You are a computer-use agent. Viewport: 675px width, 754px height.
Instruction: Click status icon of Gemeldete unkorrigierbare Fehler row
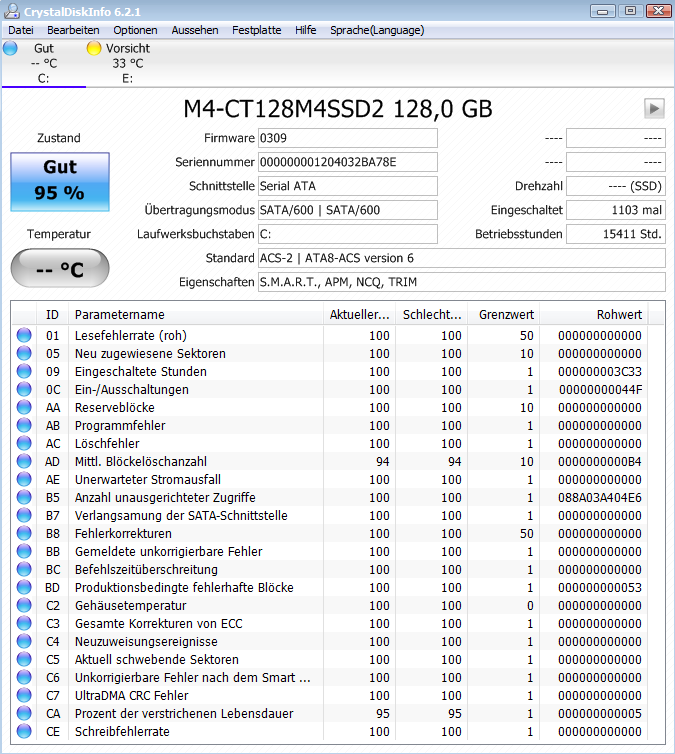click(24, 551)
